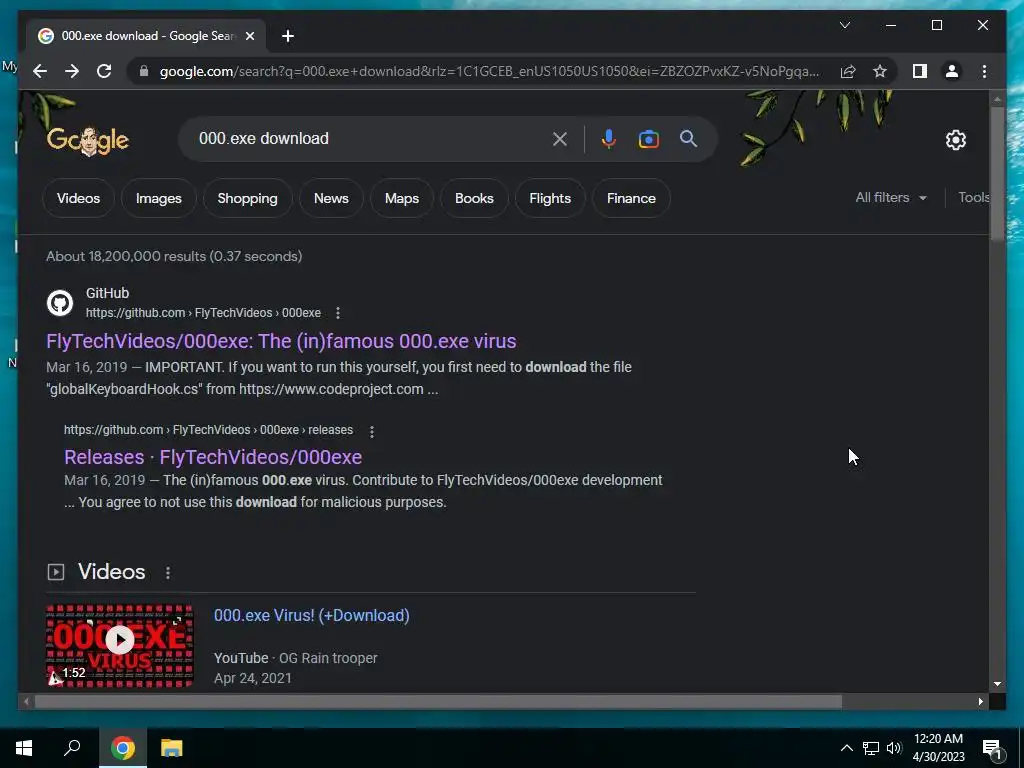
Task: Click the scroll left arrow
Action: point(26,702)
